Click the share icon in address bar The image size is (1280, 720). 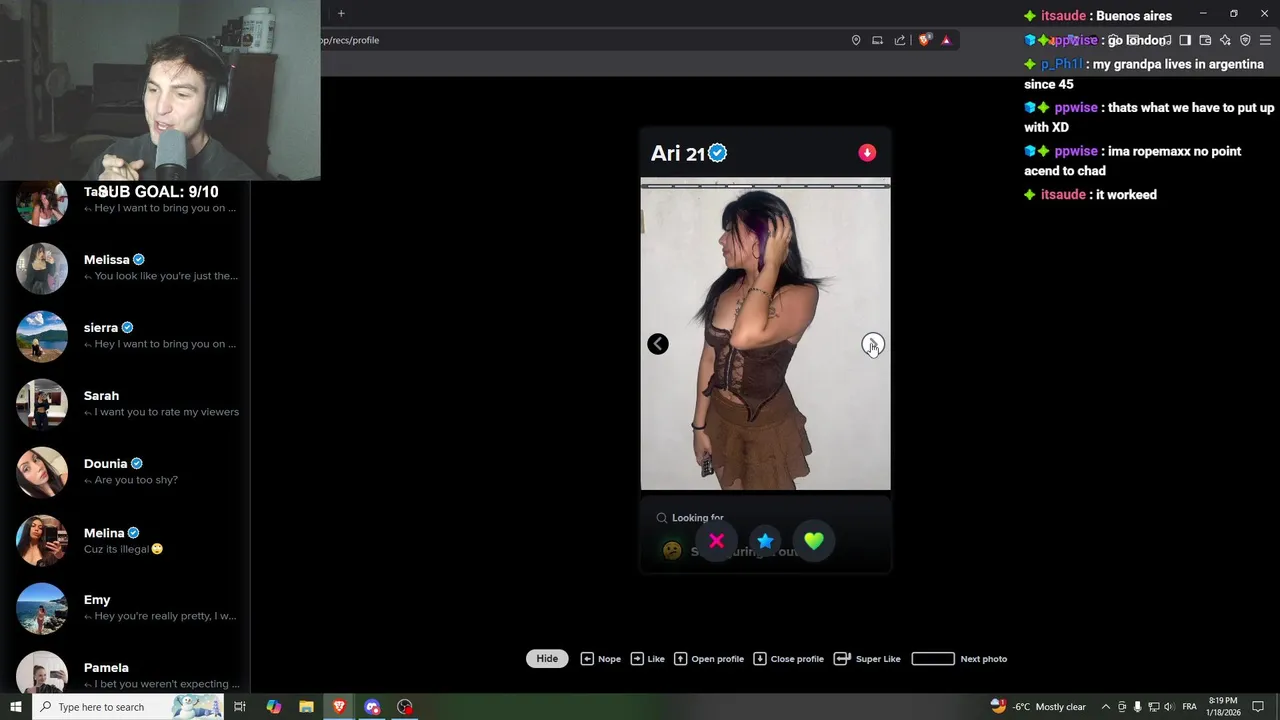tap(899, 40)
